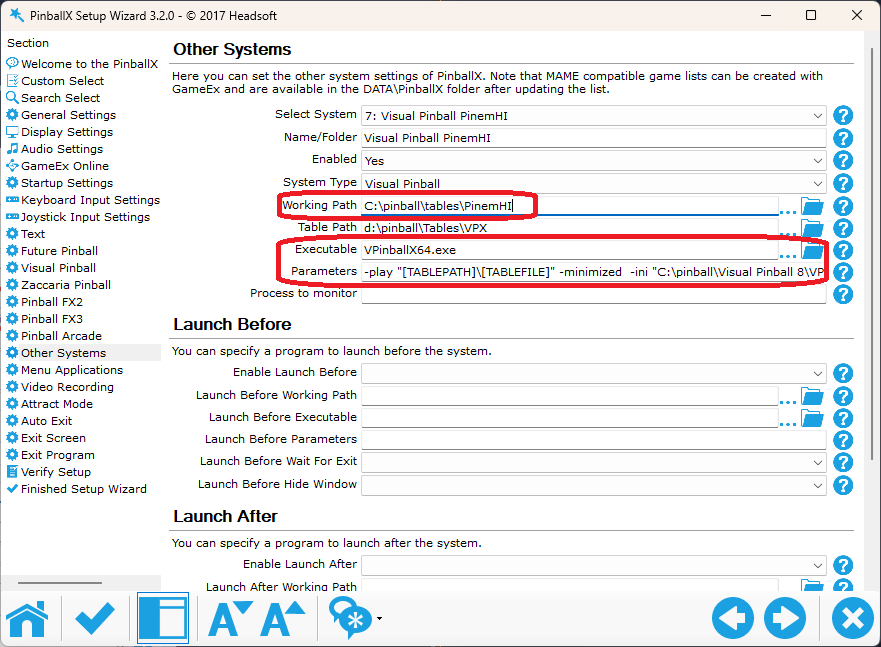Viewport: 881px width, 647px height.
Task: Open help for the System Type field
Action: 843,183
